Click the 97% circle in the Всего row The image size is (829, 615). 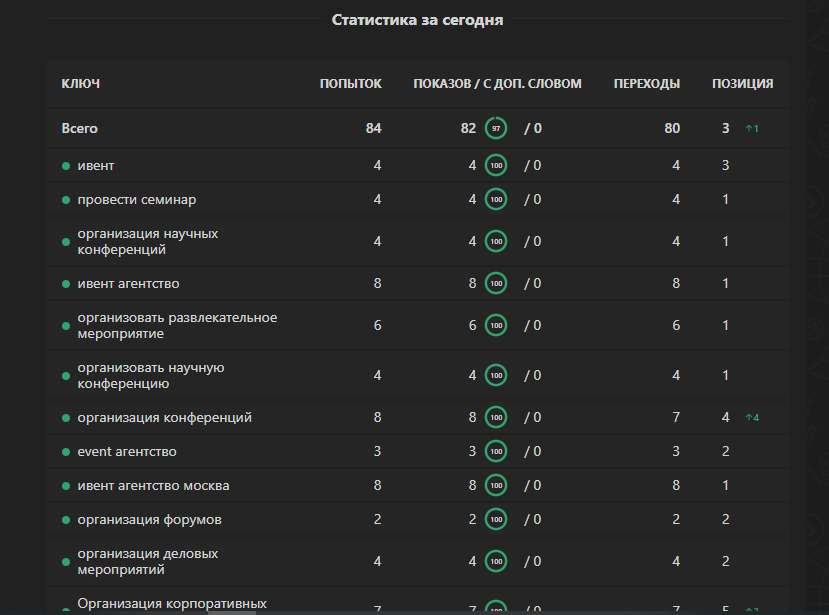tap(496, 128)
